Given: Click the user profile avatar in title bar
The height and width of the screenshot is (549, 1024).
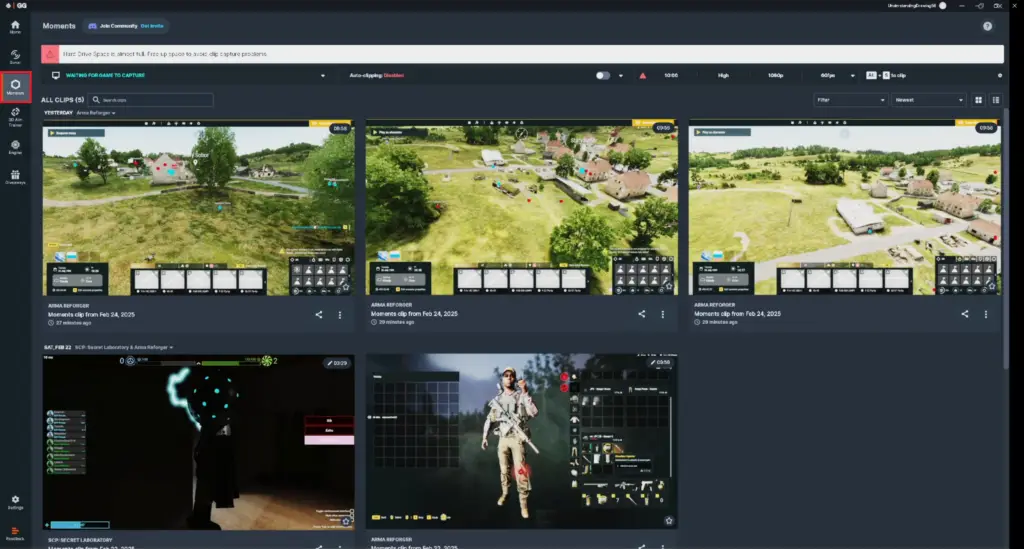Looking at the screenshot, I should coord(942,5).
